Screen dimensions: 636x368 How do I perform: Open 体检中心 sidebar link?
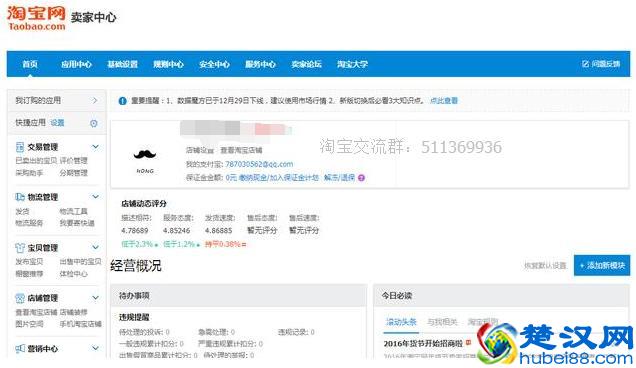(73, 274)
